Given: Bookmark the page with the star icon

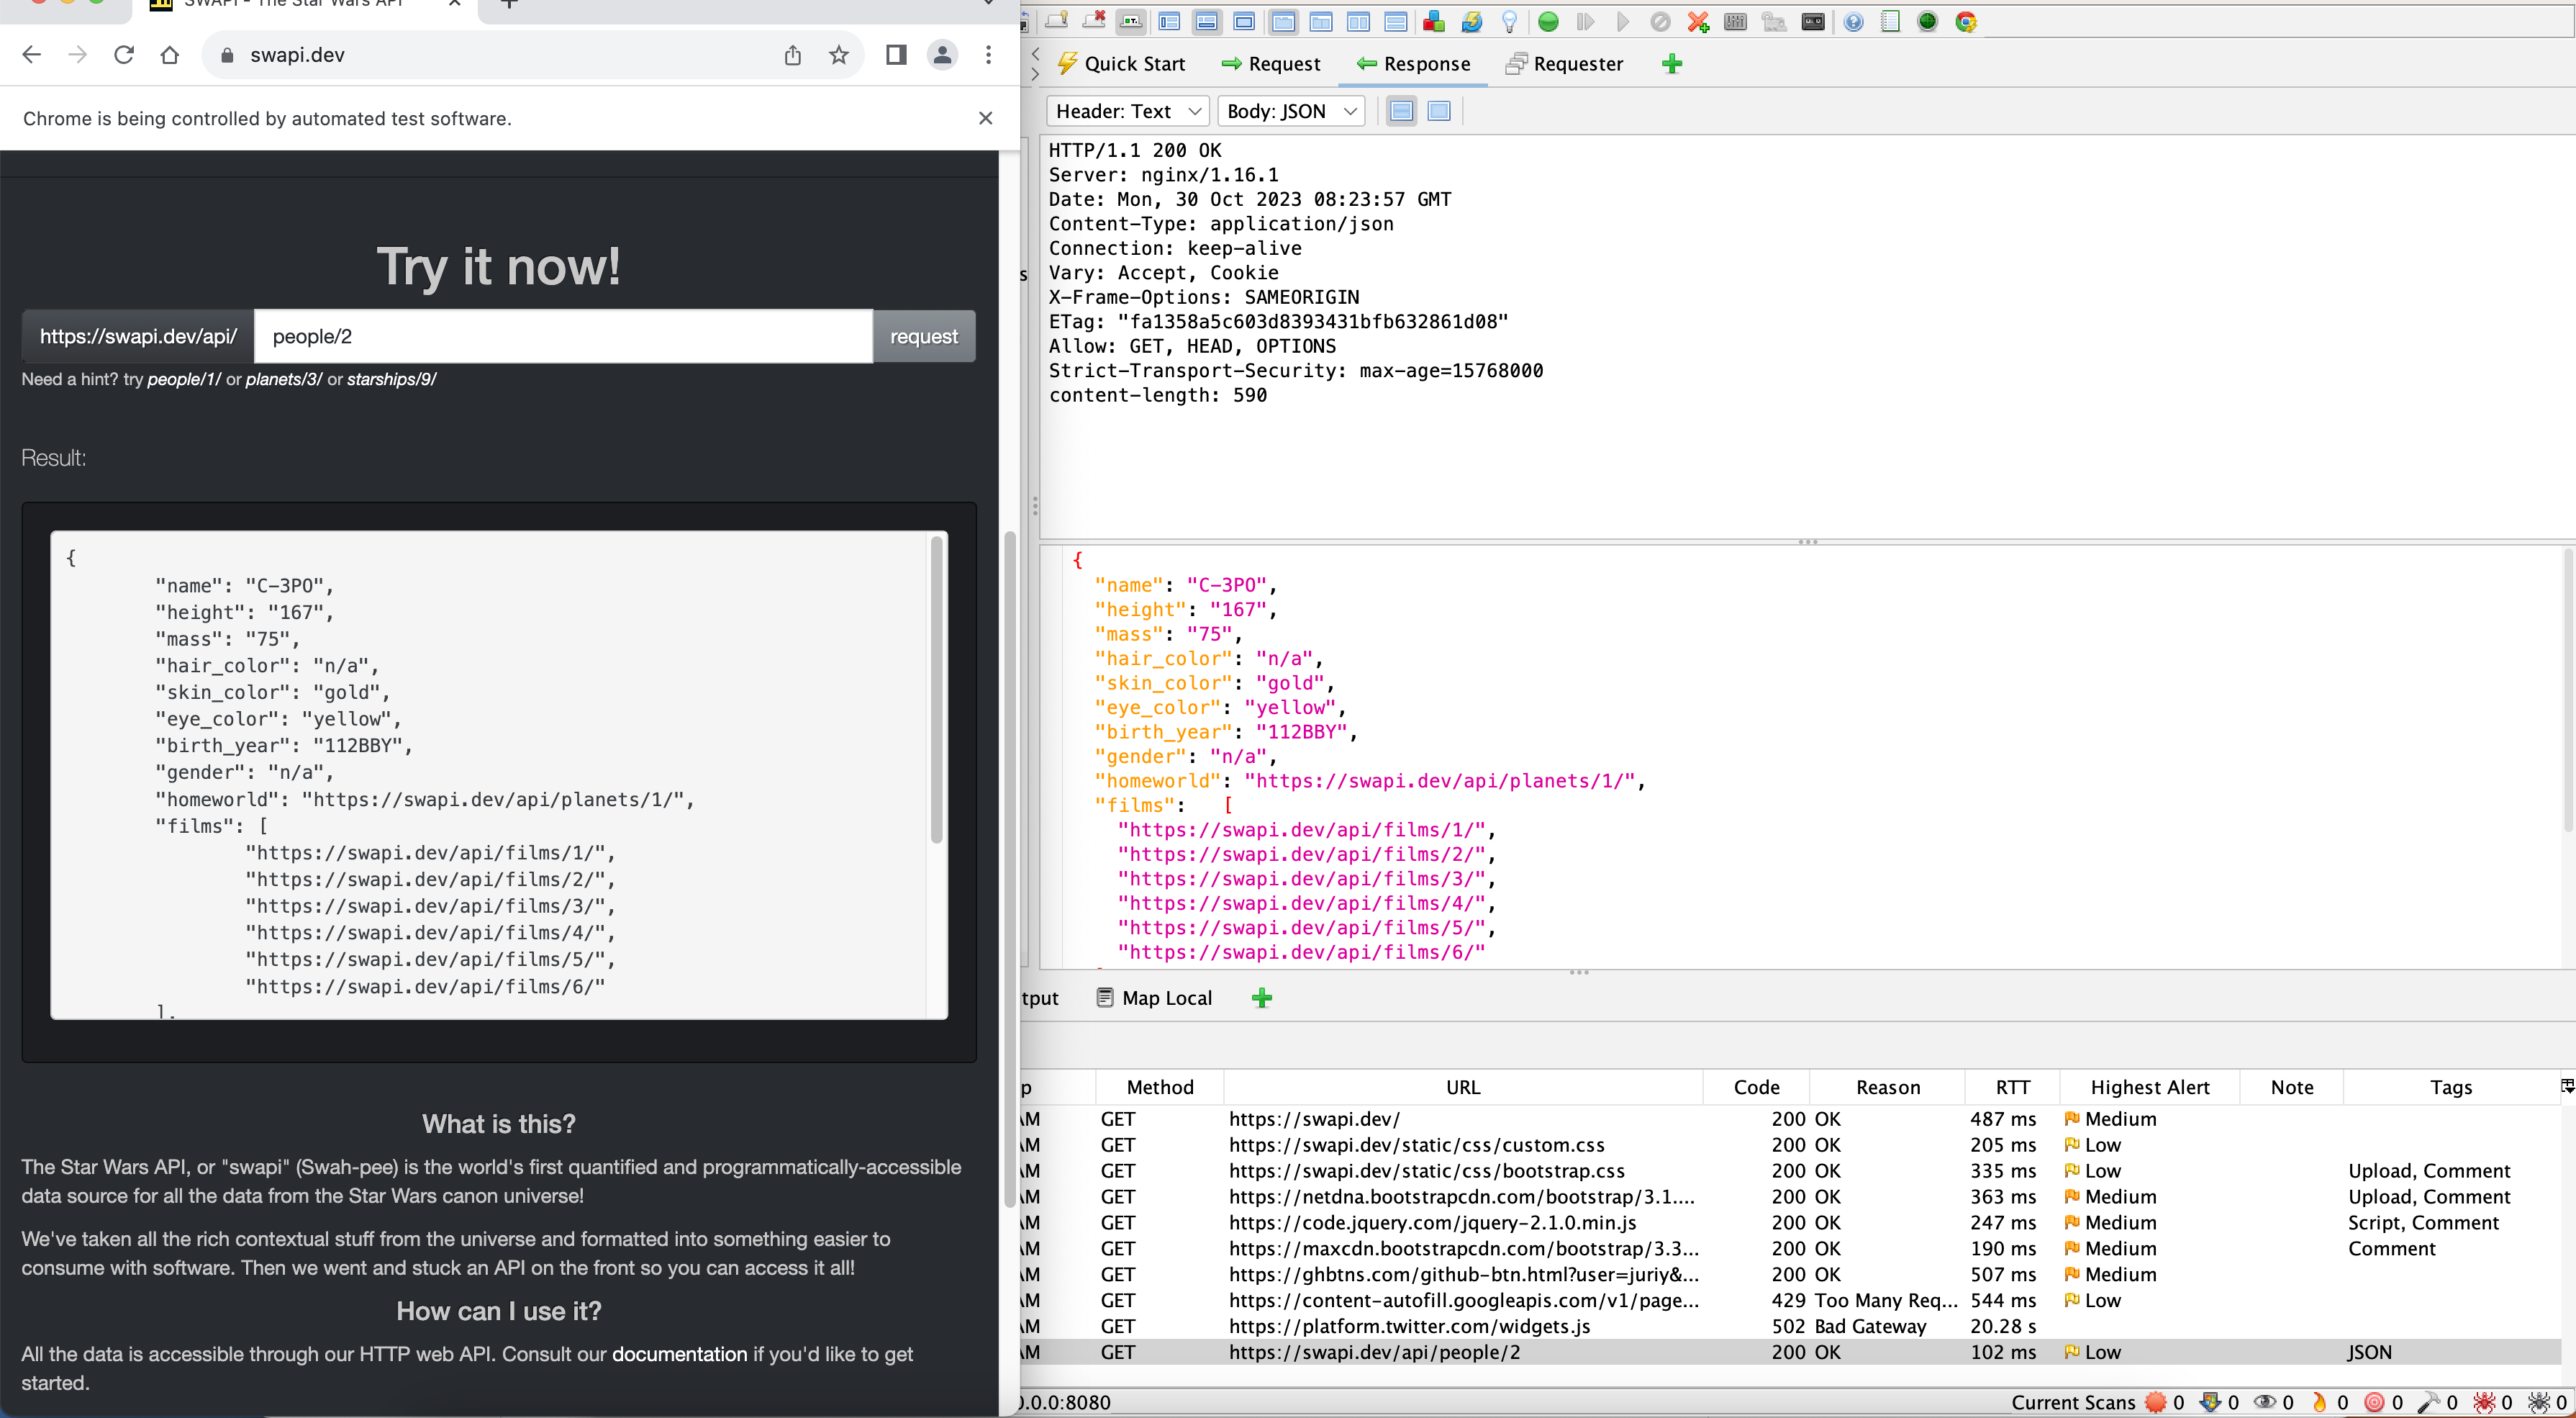Looking at the screenshot, I should click(839, 55).
